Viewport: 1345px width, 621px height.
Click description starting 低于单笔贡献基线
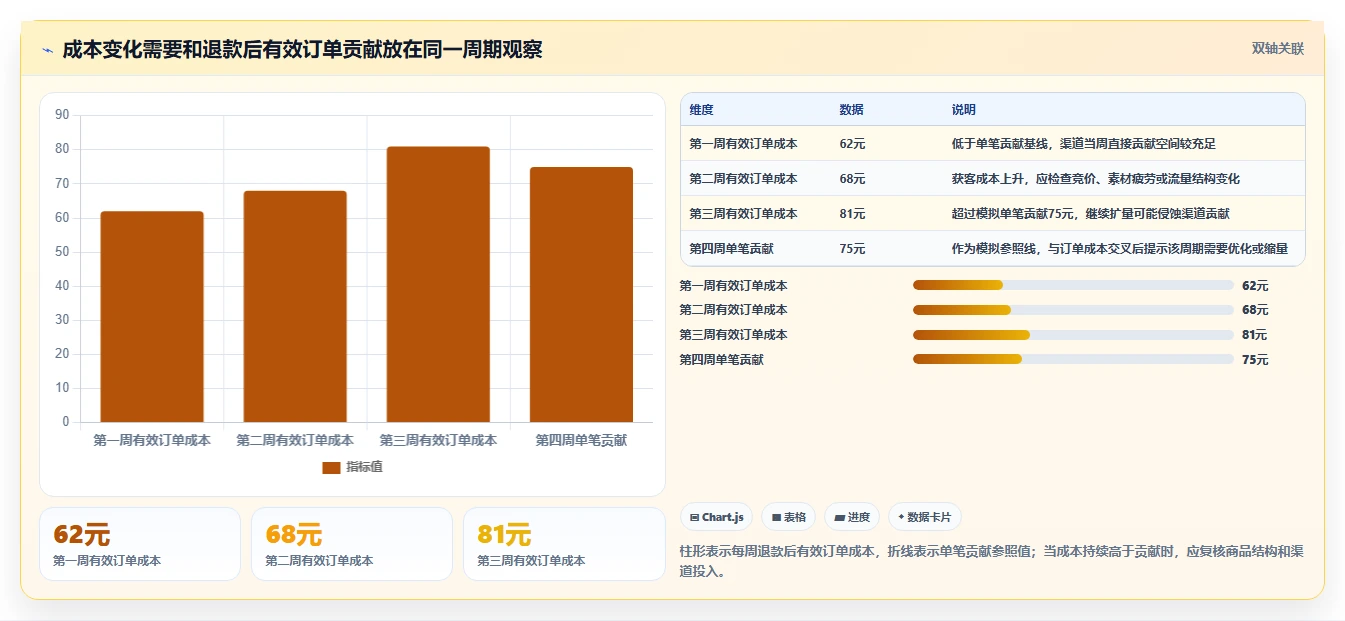point(1084,144)
